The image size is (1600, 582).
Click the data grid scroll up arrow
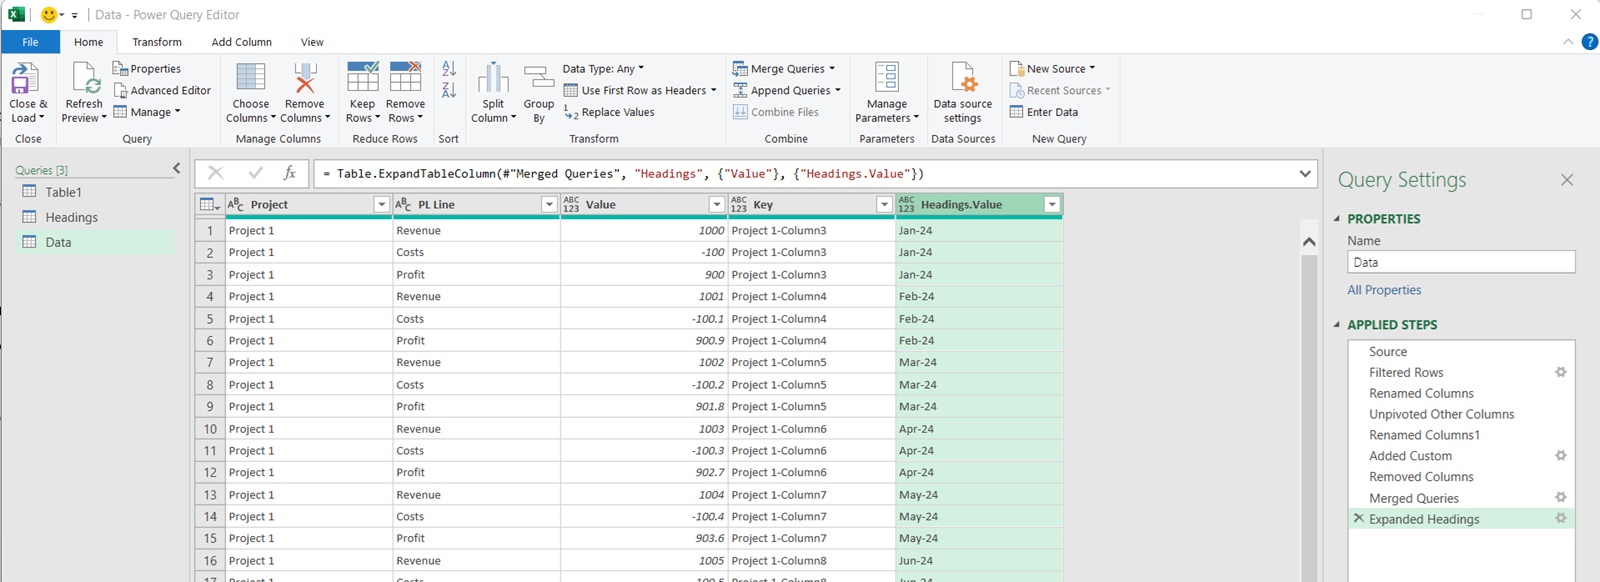tap(1308, 242)
